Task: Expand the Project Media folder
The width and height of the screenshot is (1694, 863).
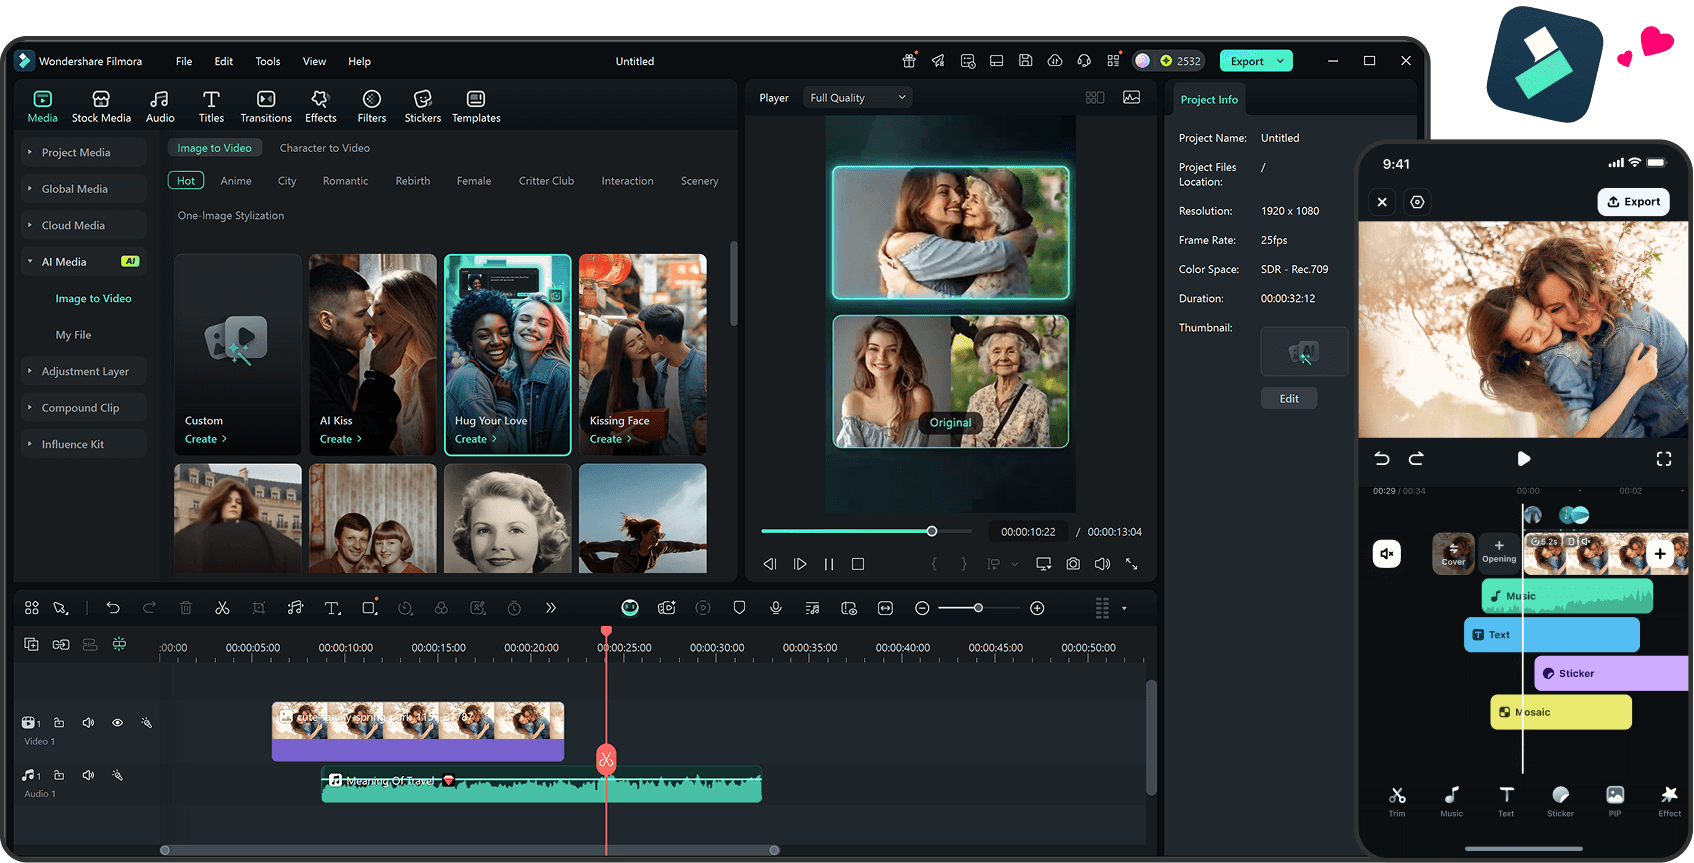Action: tap(76, 153)
